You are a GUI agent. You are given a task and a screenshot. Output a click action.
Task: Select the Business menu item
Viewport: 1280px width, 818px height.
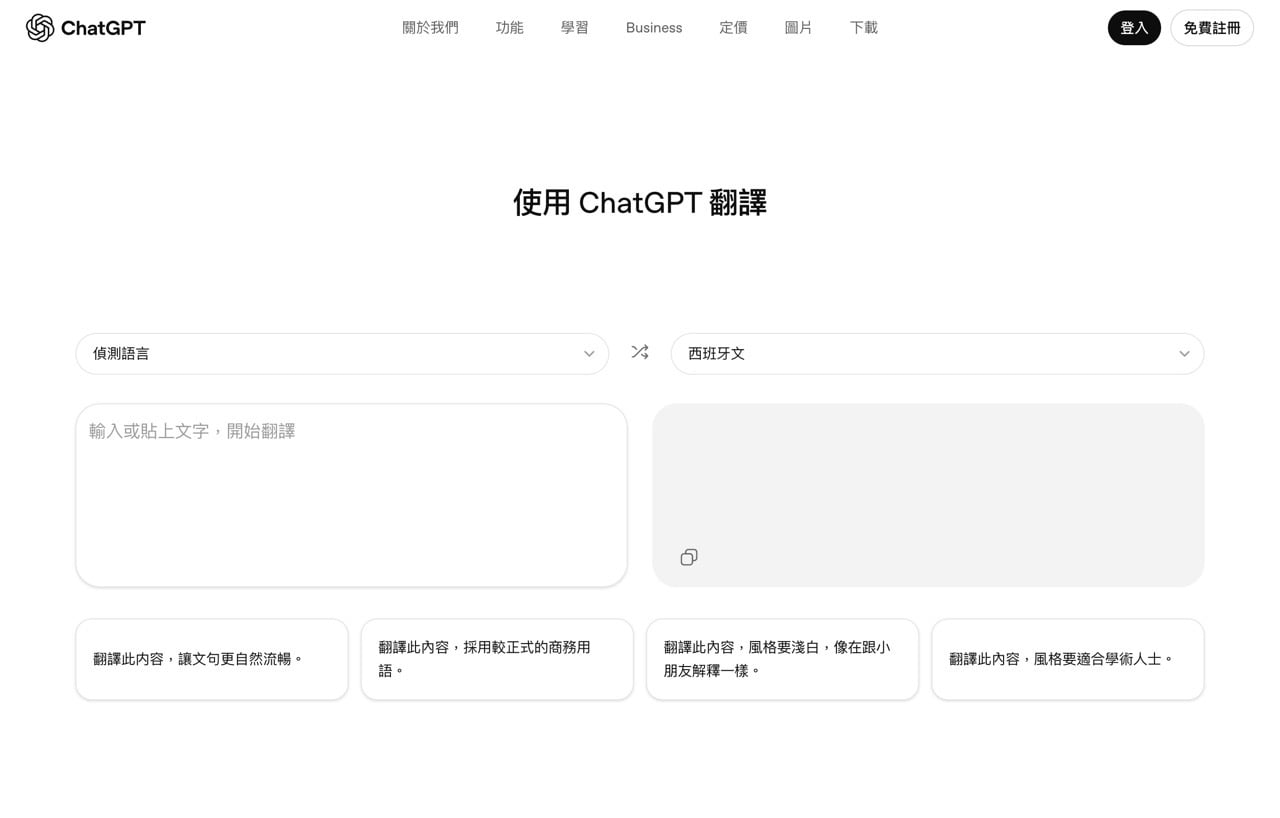pos(653,27)
